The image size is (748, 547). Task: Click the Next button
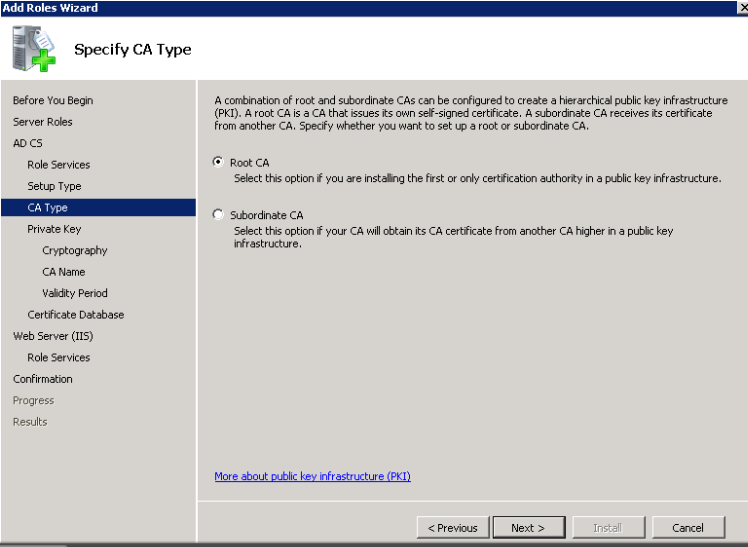(529, 527)
